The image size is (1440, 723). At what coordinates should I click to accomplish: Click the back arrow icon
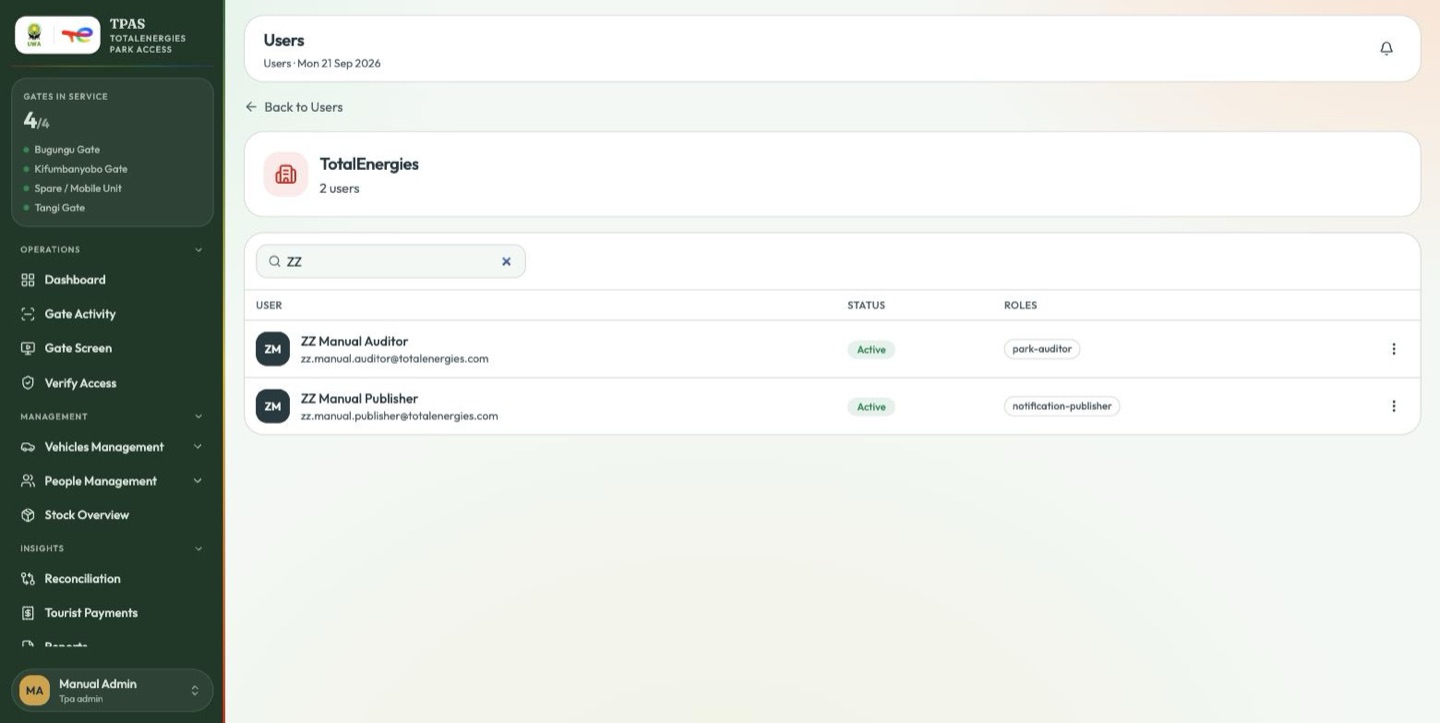pyautogui.click(x=251, y=107)
